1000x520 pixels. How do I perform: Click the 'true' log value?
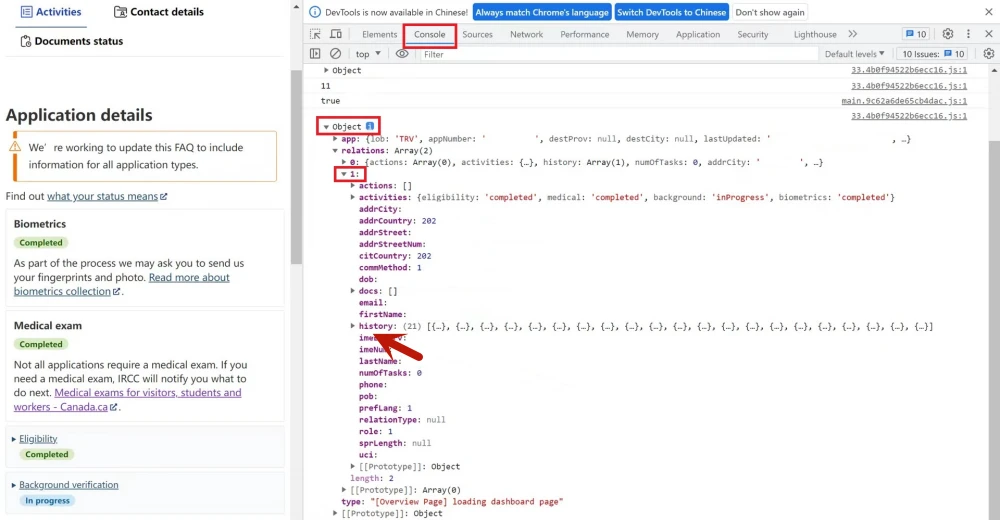(x=330, y=101)
